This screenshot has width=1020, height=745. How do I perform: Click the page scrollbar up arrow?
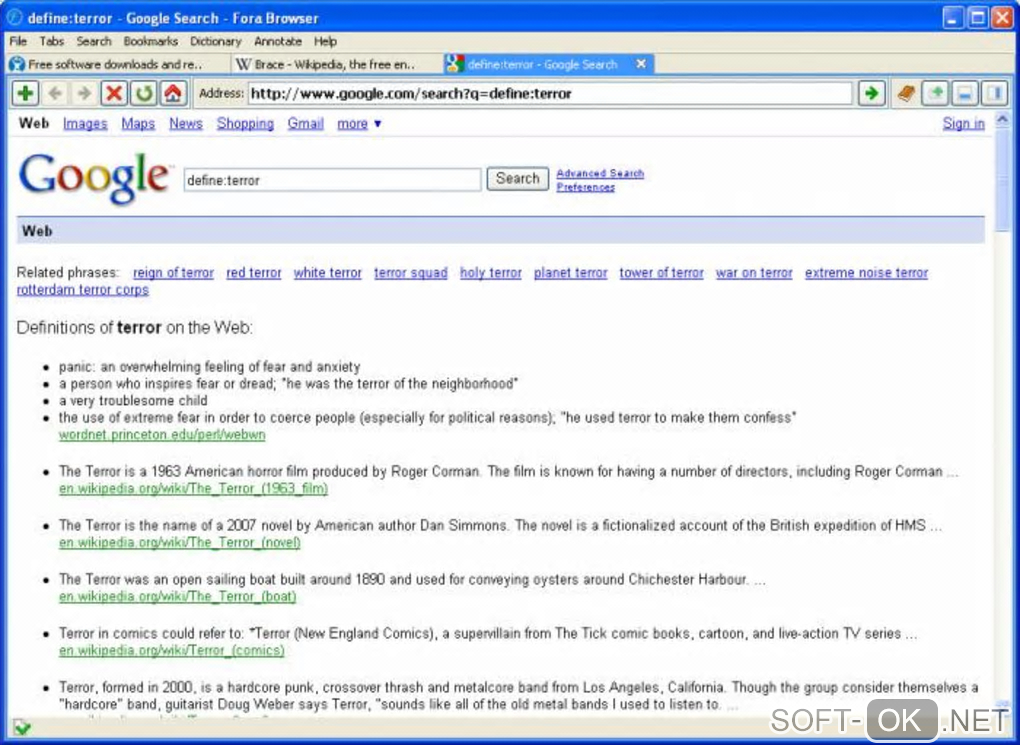tap(1002, 120)
